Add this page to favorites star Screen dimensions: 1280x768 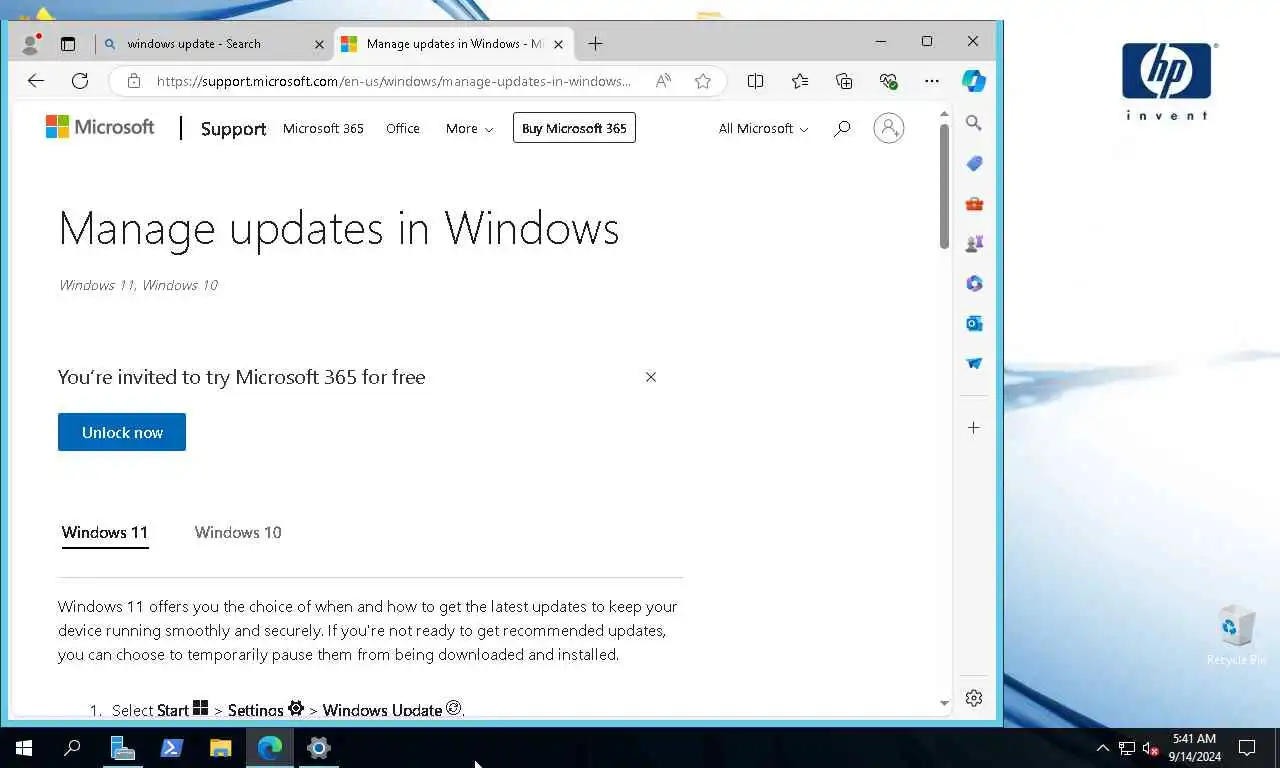point(703,81)
